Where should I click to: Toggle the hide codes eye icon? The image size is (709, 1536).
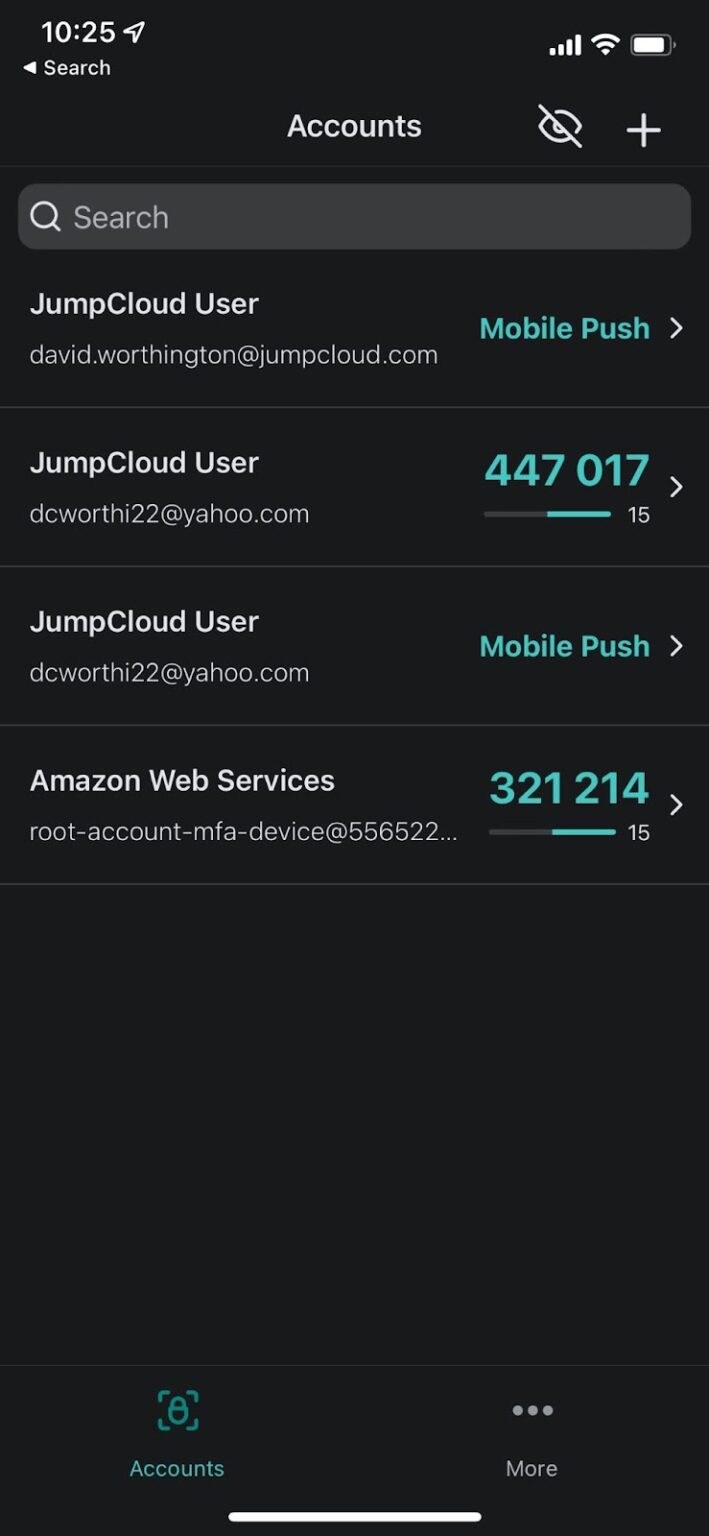[559, 127]
